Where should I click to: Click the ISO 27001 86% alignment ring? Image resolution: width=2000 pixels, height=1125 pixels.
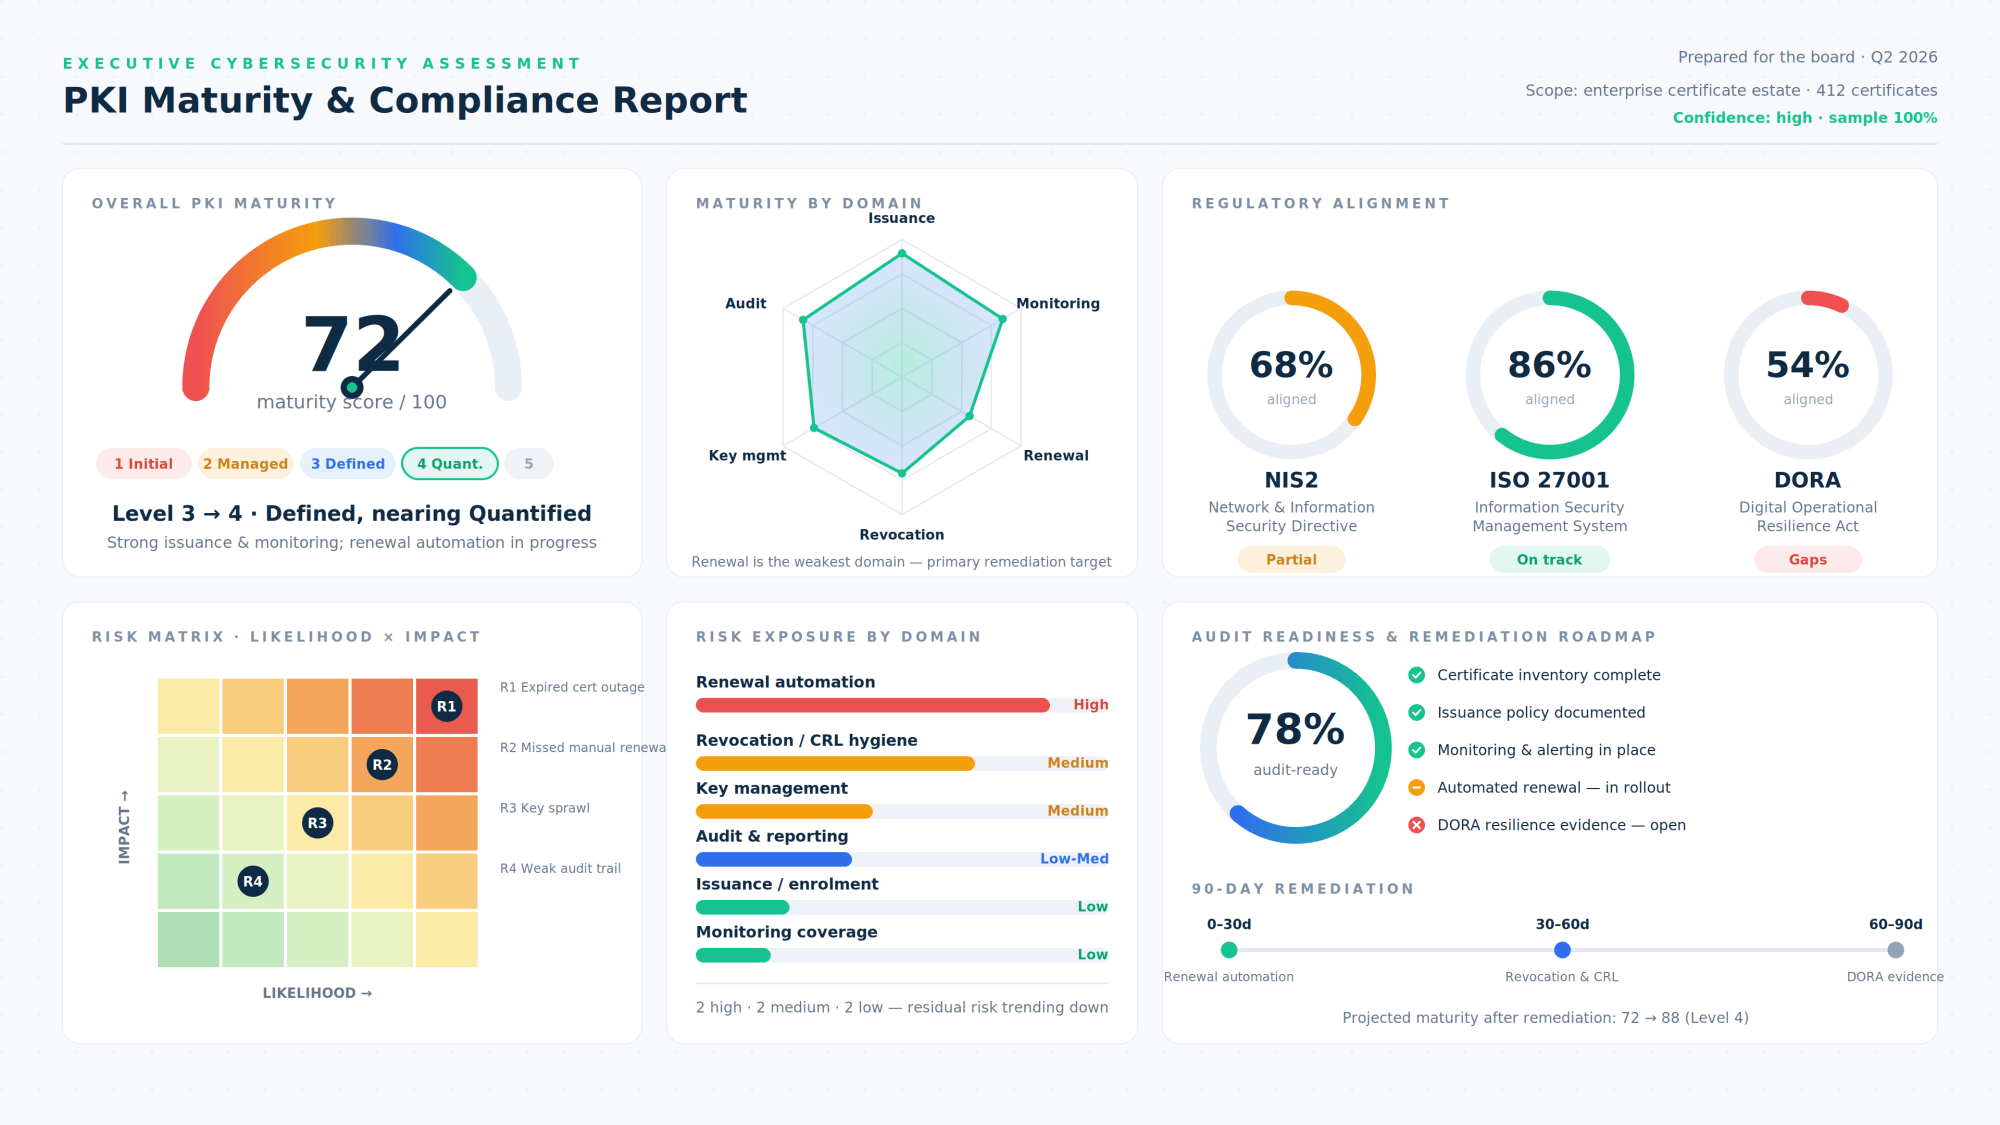click(1549, 375)
